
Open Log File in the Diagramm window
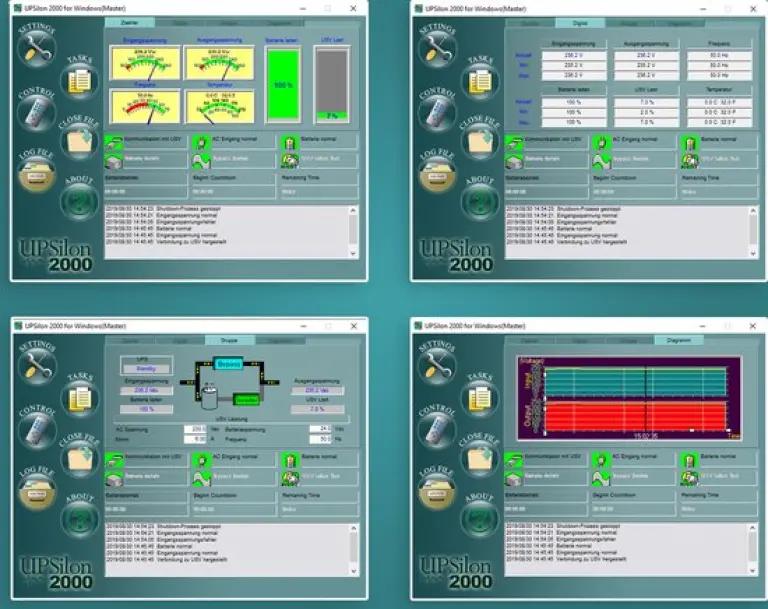point(437,492)
